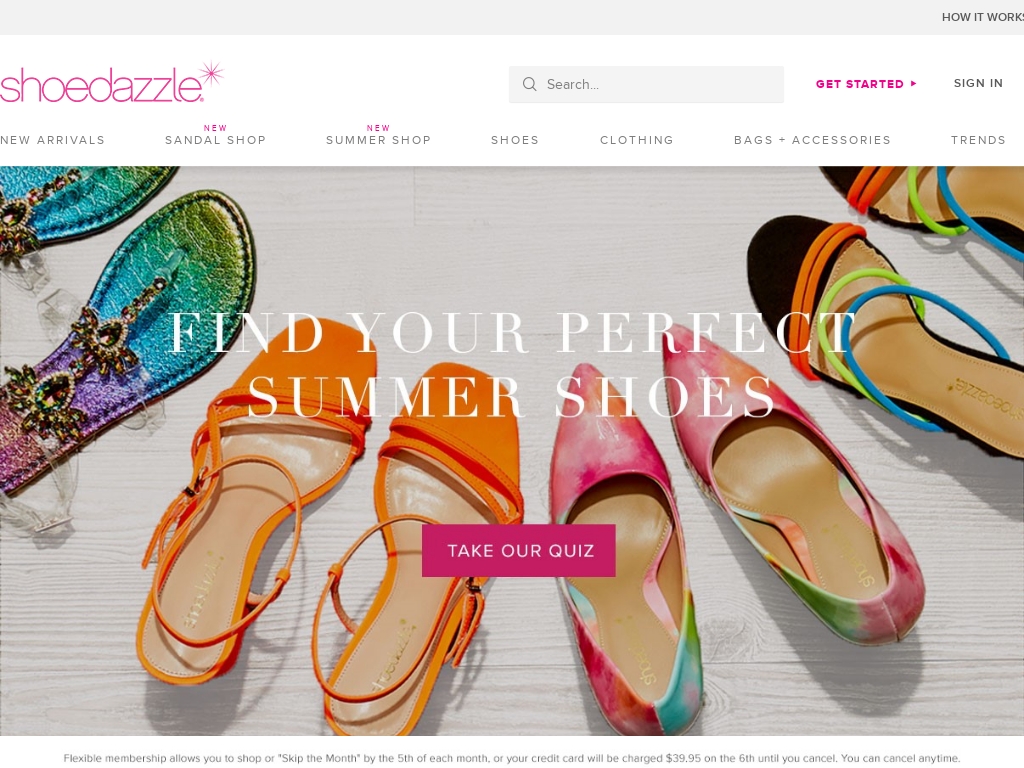Expand the Clothing navigation menu
1024x768 pixels.
pyautogui.click(x=637, y=140)
